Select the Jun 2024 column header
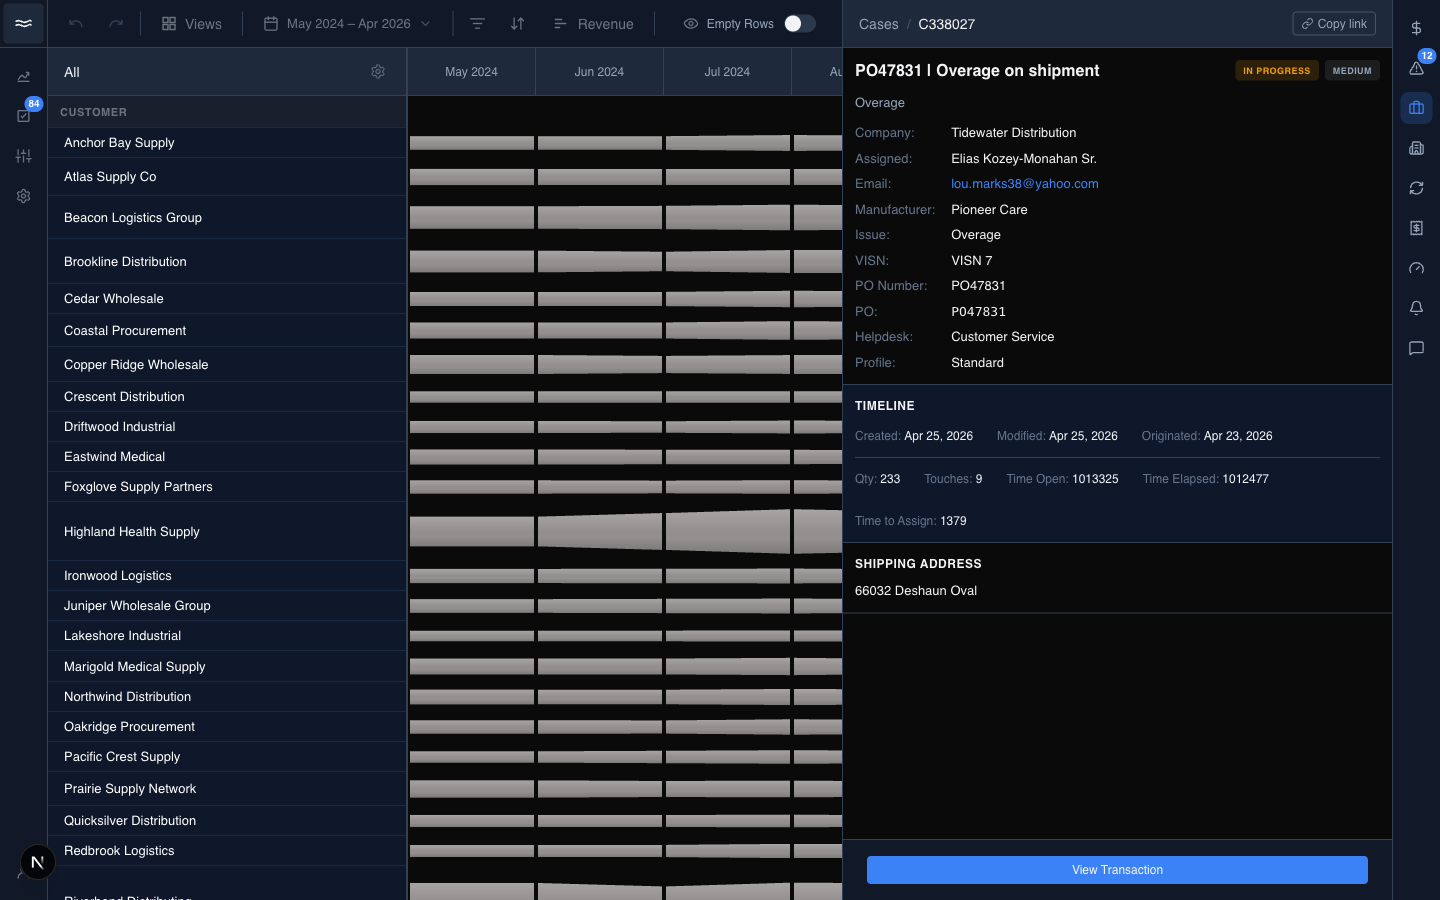Image resolution: width=1440 pixels, height=900 pixels. [599, 72]
